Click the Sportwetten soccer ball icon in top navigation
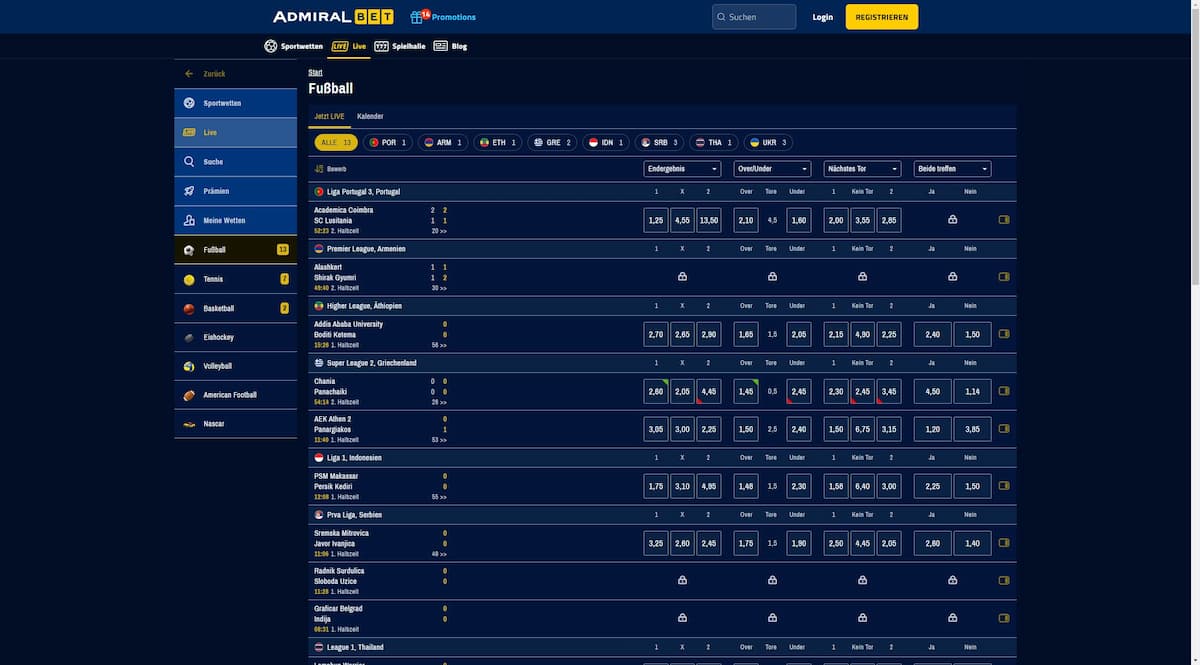The image size is (1200, 665). click(270, 46)
